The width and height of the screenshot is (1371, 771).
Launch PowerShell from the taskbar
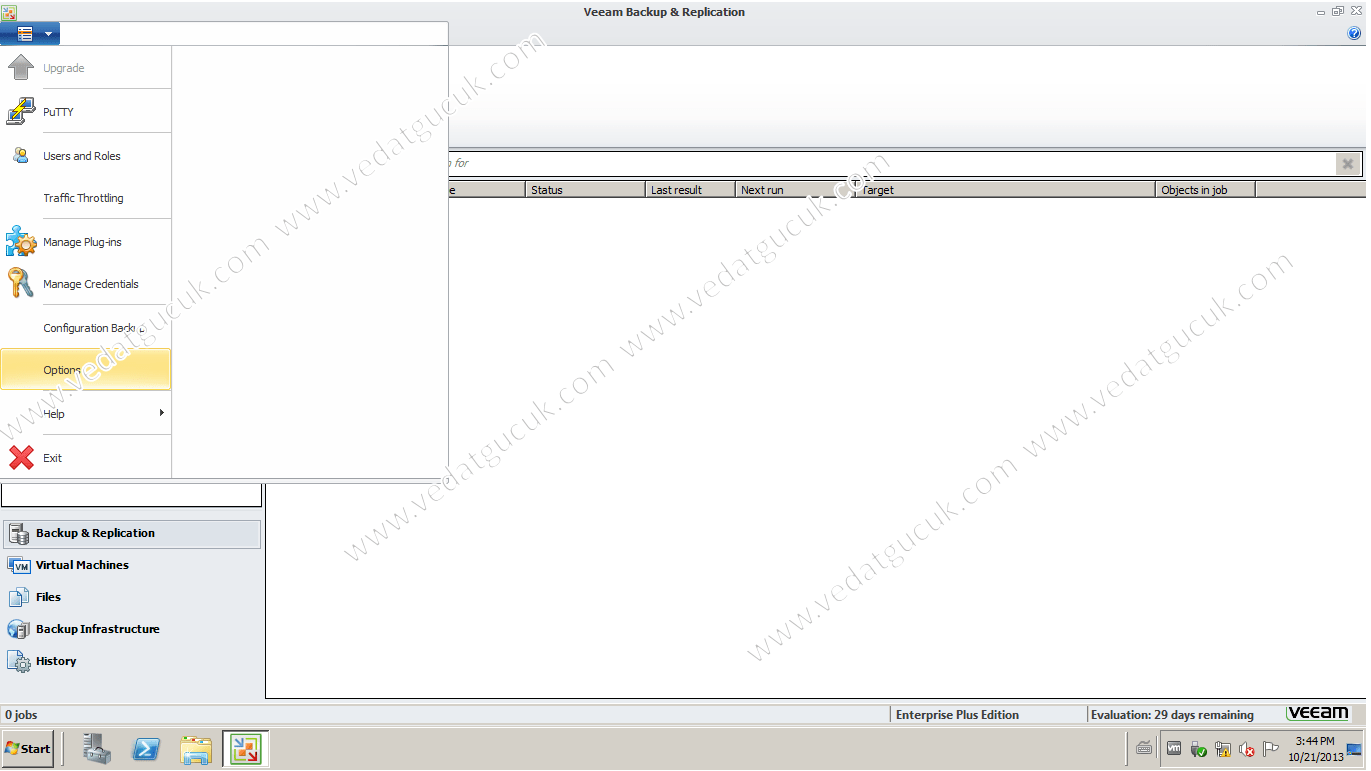tap(147, 749)
